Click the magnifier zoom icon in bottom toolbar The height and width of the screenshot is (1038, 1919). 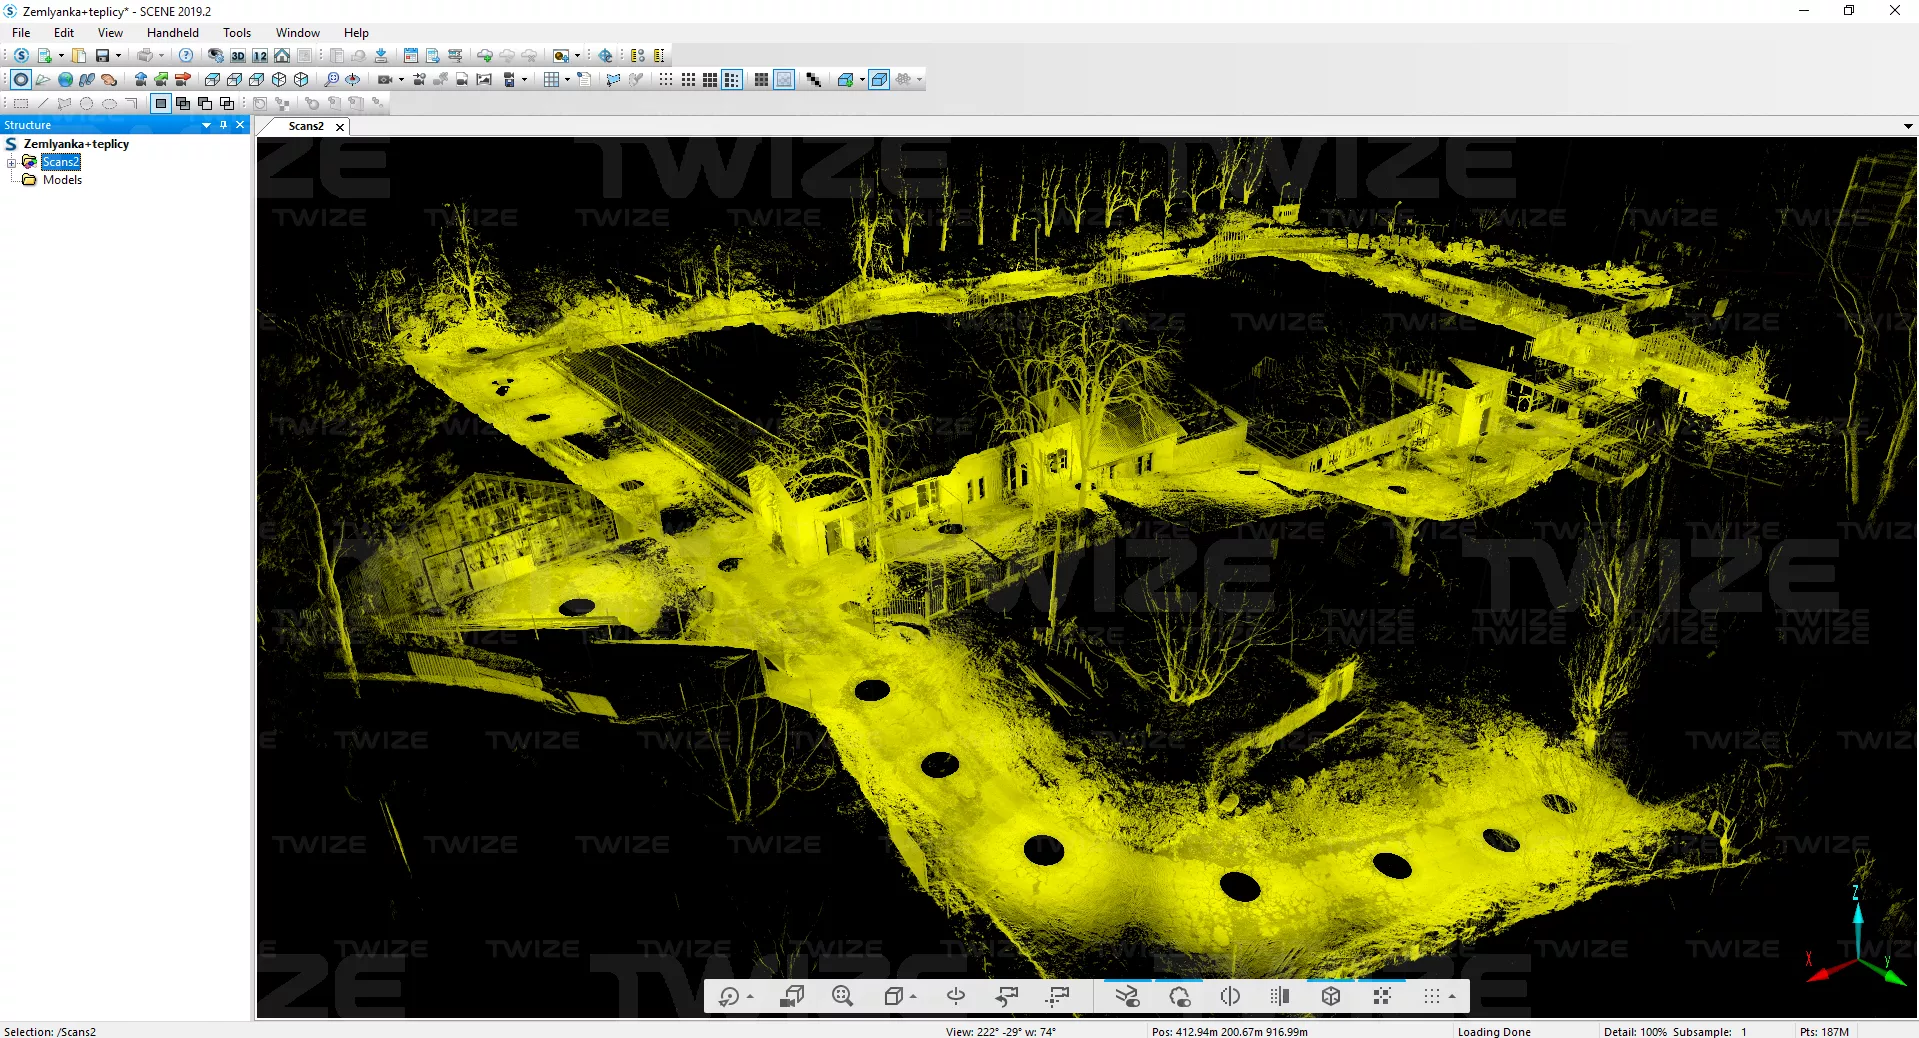point(842,996)
